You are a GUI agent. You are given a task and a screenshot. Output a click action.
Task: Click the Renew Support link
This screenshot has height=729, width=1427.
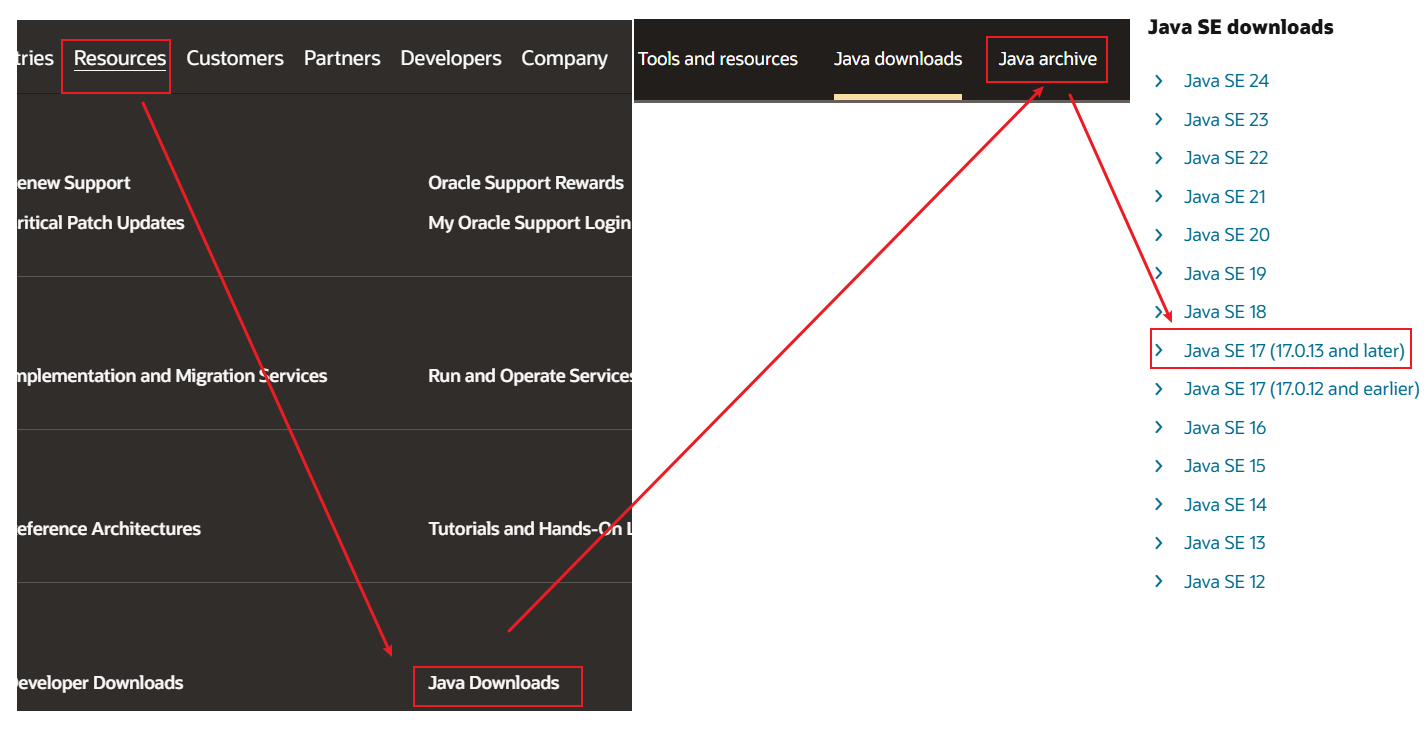pyautogui.click(x=73, y=183)
